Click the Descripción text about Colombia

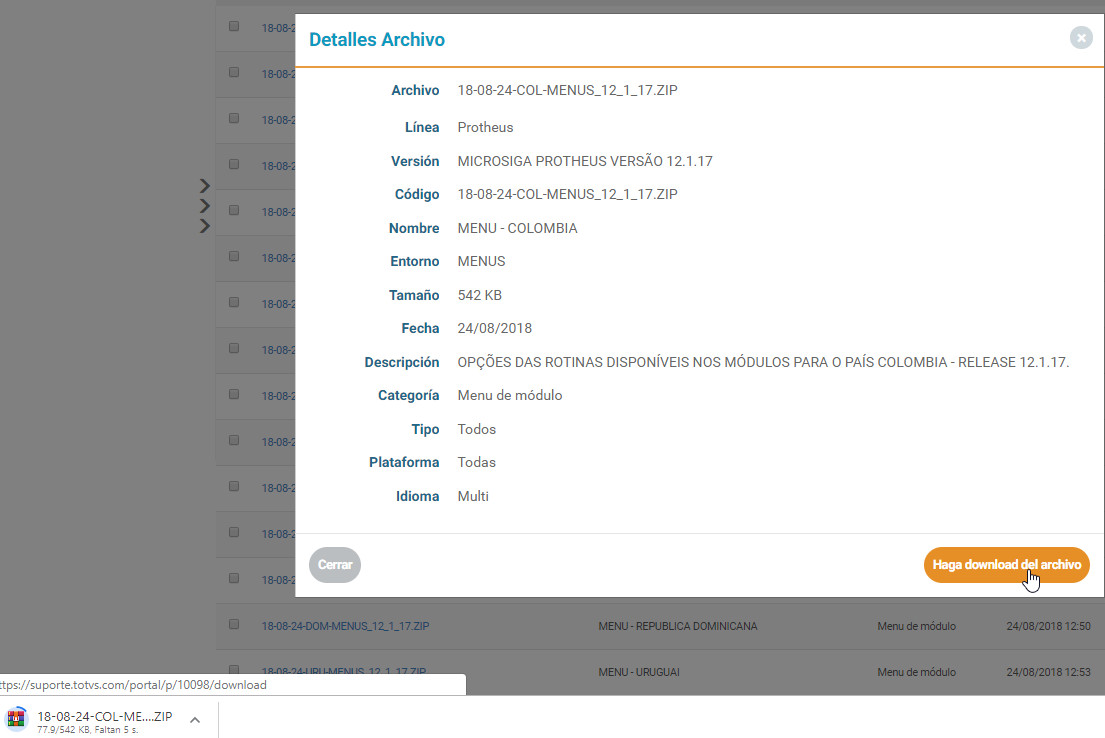[763, 362]
